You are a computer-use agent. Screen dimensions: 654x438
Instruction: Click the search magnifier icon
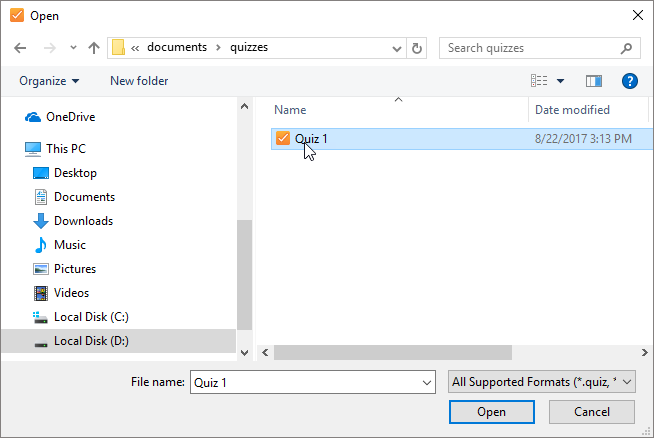coord(626,48)
